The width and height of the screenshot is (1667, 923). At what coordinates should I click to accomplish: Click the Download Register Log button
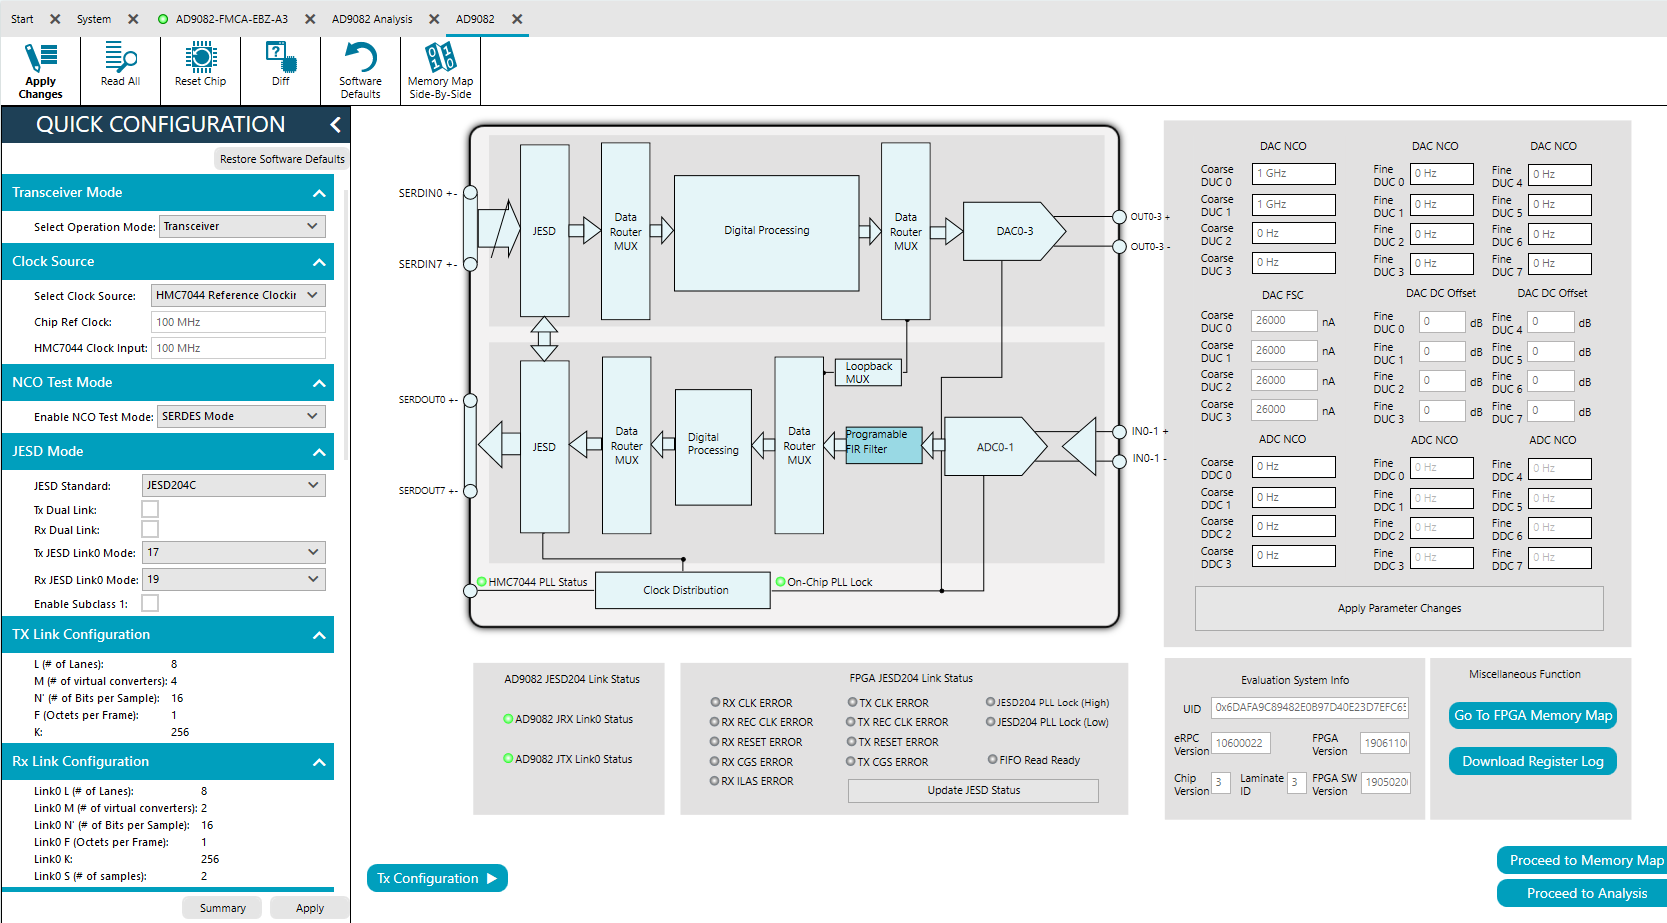(x=1533, y=761)
